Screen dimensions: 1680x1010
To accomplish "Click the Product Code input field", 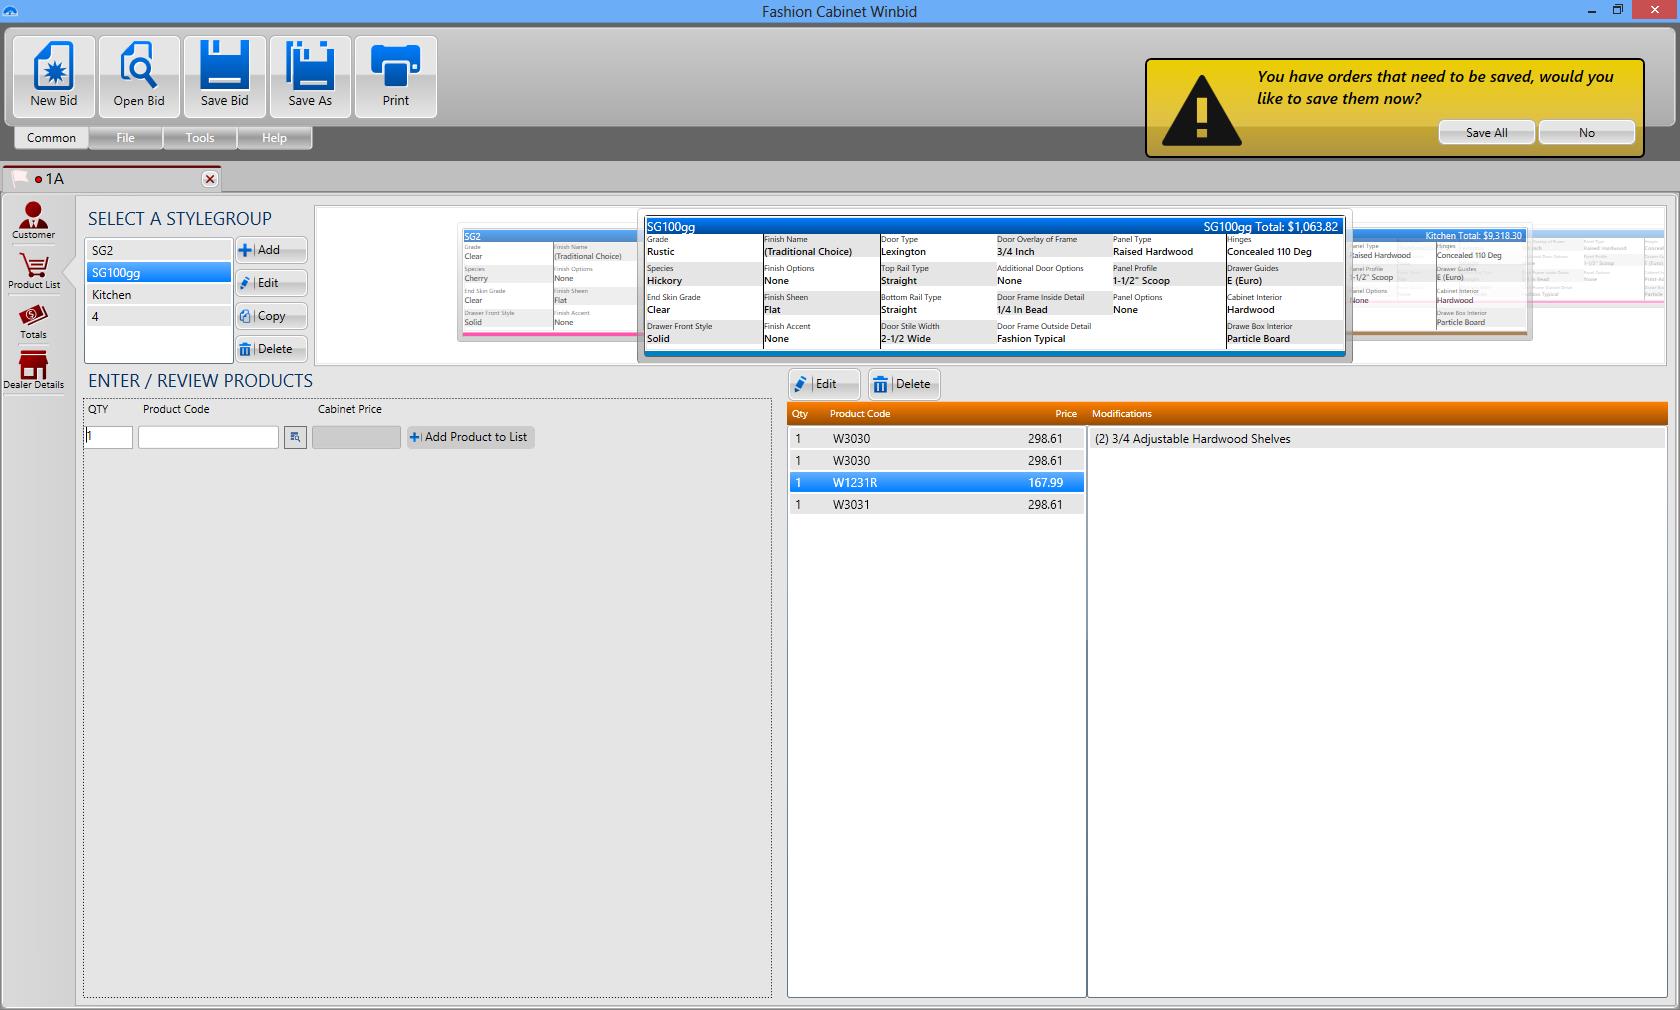I will pyautogui.click(x=208, y=437).
